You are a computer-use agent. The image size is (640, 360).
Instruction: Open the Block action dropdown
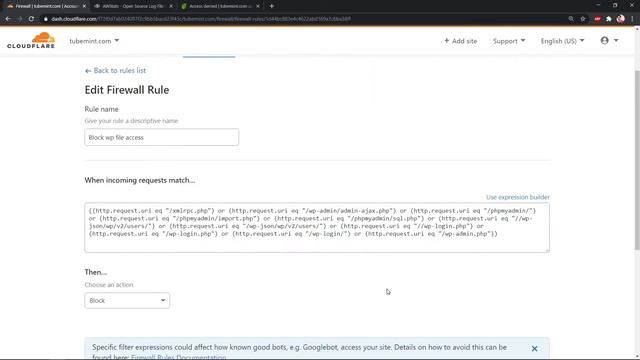pos(127,300)
